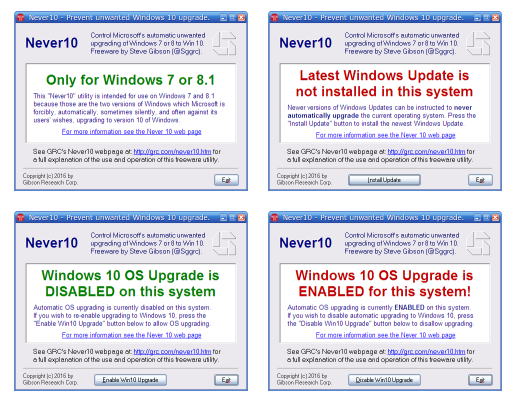Viewport: 515px width, 402px height.
Task: Click the Never10 heading in 'Latest Windows Update' window
Action: click(306, 43)
